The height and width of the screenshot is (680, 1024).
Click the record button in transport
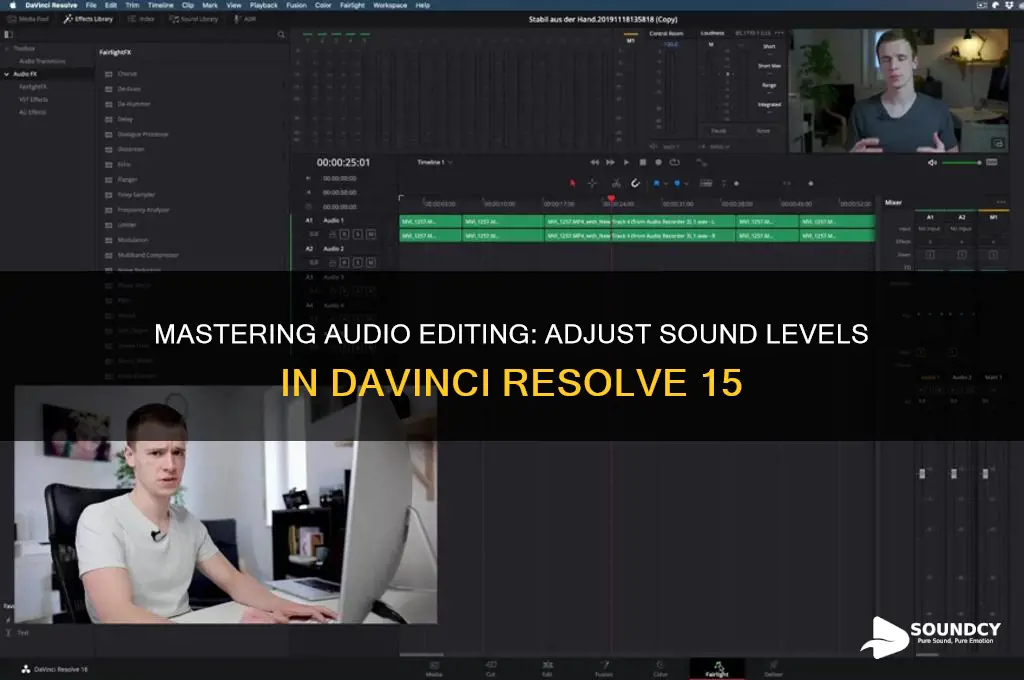point(658,162)
